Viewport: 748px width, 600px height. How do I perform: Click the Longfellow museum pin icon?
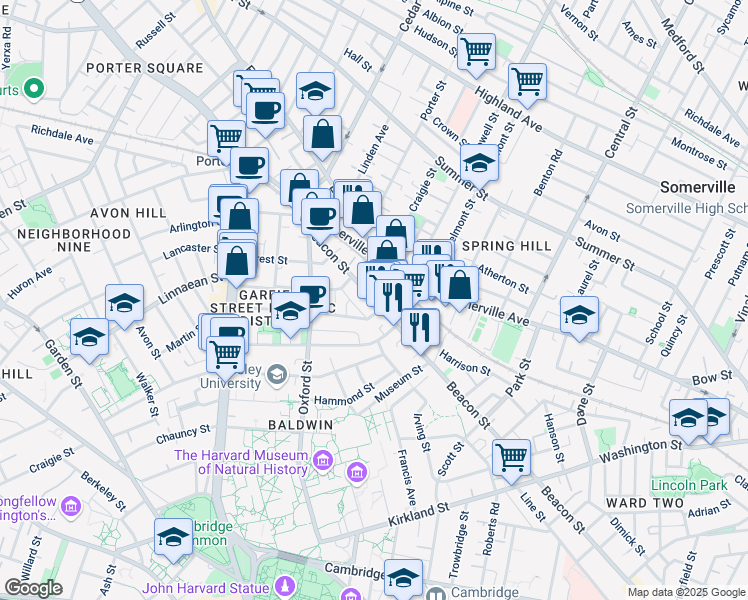pyautogui.click(x=71, y=507)
